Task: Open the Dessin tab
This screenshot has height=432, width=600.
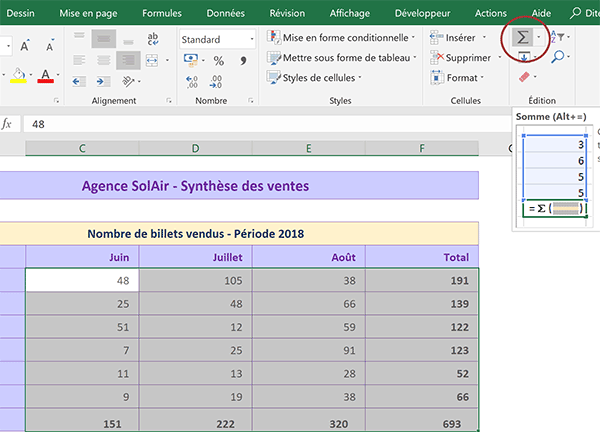Action: pos(20,13)
